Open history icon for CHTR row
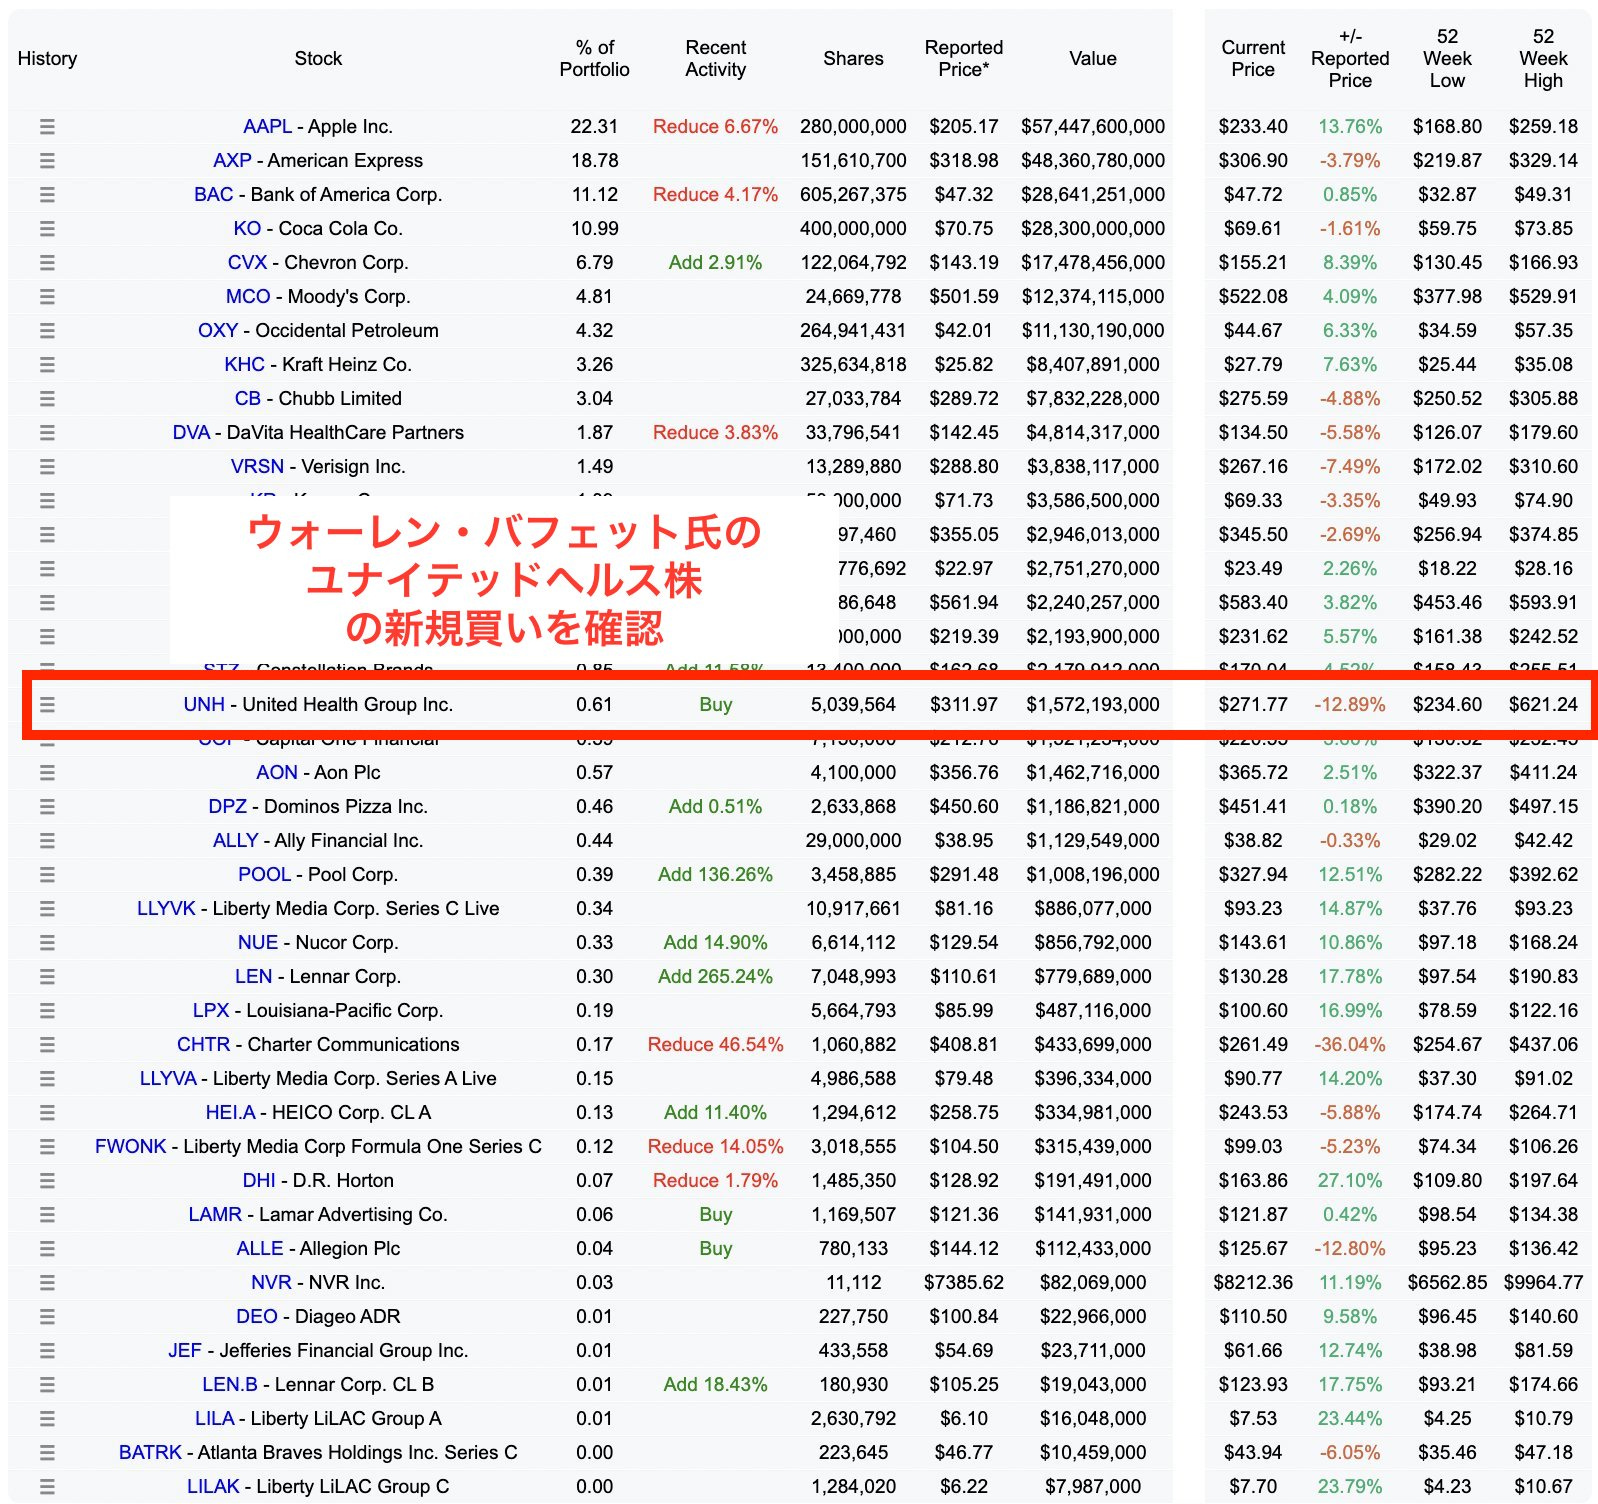This screenshot has width=1598, height=1504. [47, 1045]
